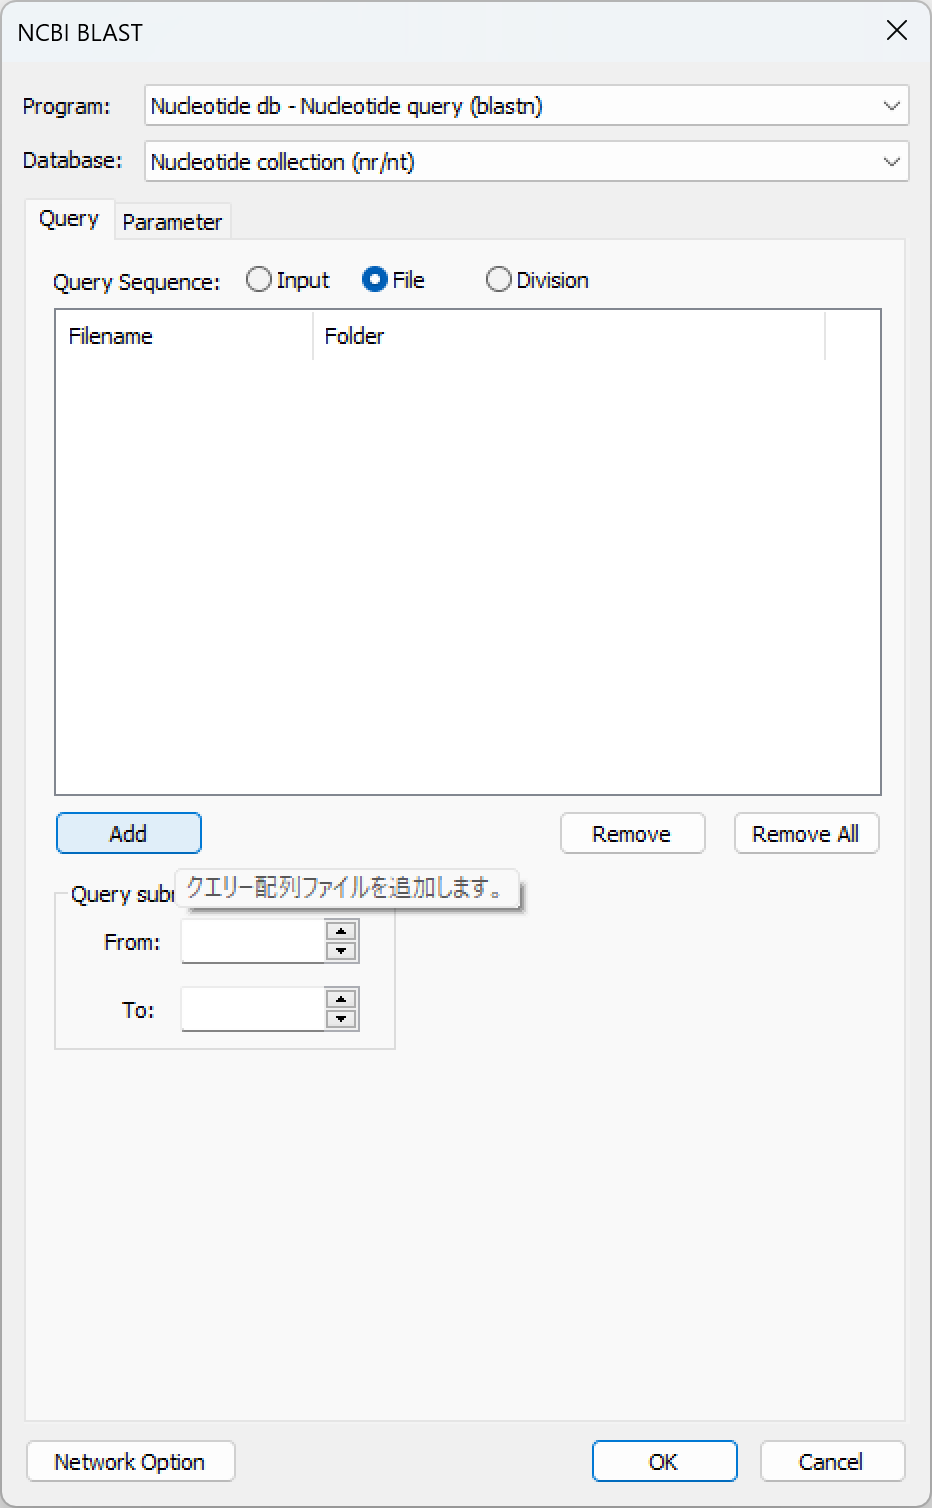
Task: Confirm with the OK button
Action: tap(664, 1462)
